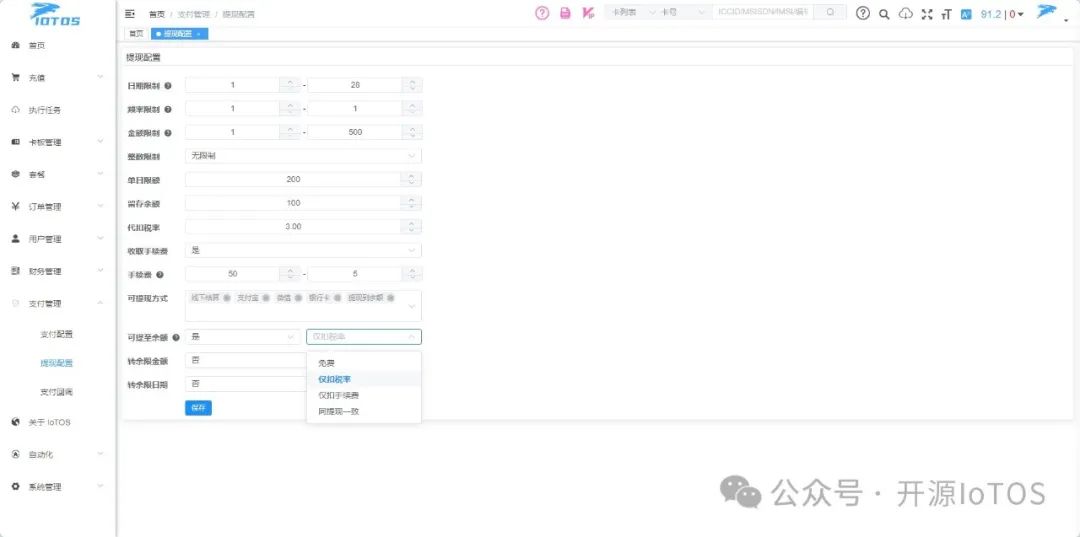Viewport: 1080px width, 537px height.
Task: Open the pink question-mark help icon
Action: [x=542, y=13]
